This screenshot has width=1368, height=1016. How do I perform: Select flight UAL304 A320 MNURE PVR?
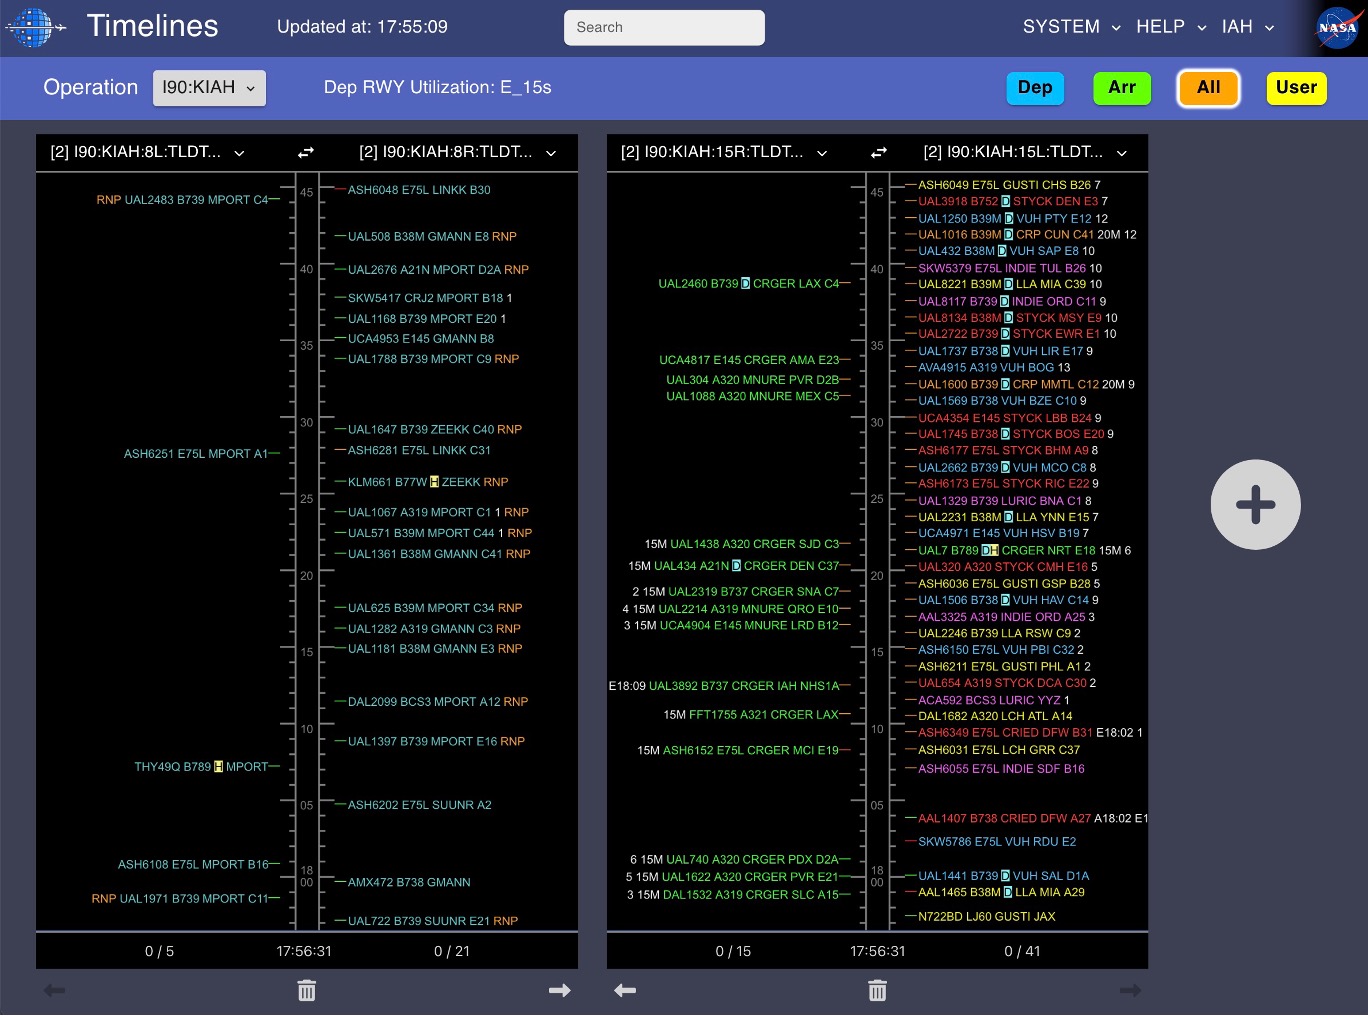tap(753, 380)
